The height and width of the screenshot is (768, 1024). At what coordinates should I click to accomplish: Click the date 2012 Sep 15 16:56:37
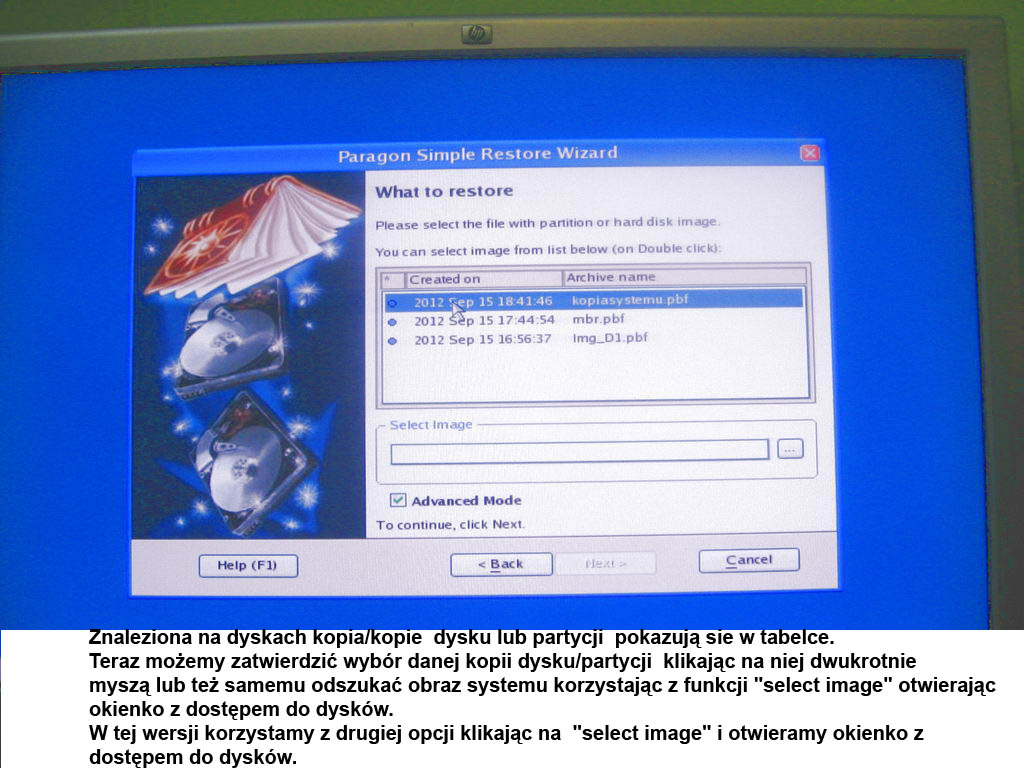(x=483, y=339)
